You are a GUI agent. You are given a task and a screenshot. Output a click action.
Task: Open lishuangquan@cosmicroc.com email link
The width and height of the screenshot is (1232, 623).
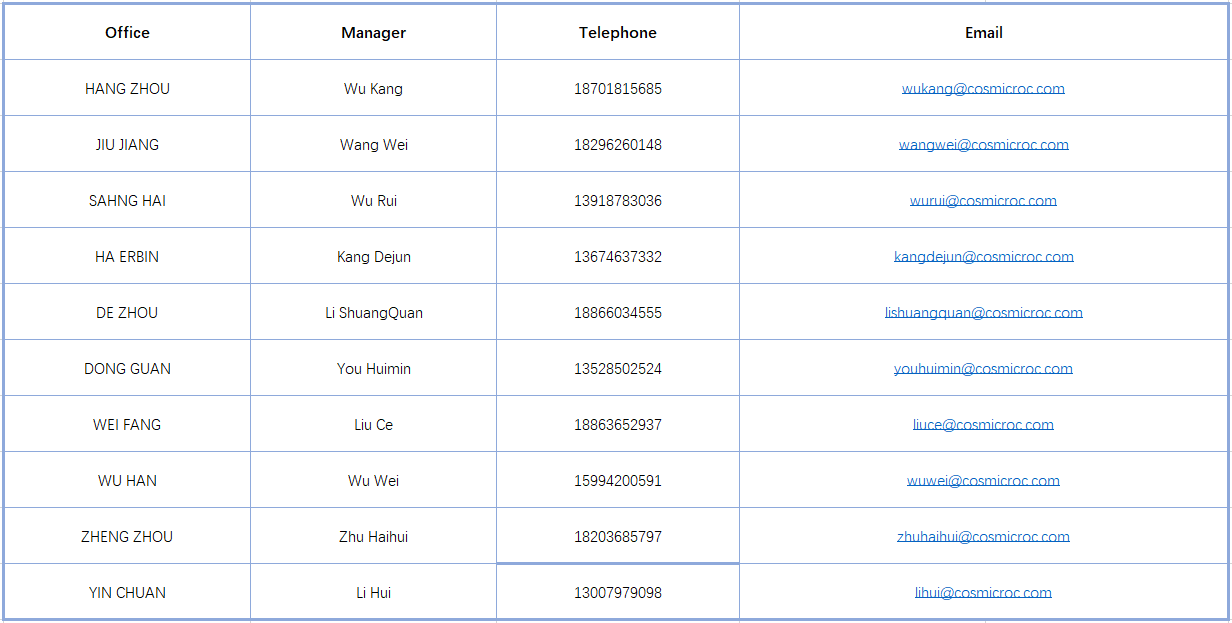coord(983,312)
